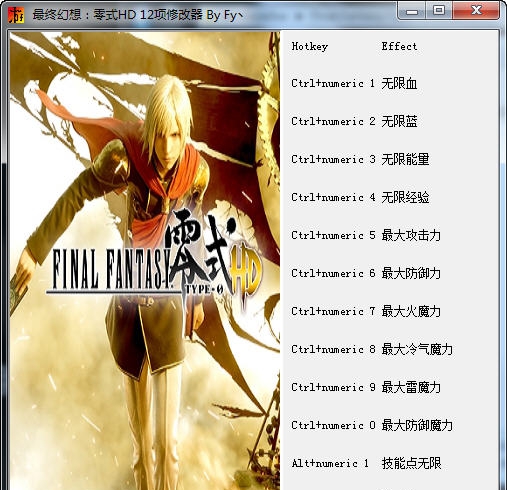Select the 最大雷魔力 effect text
This screenshot has height=490, width=507.
coord(411,387)
